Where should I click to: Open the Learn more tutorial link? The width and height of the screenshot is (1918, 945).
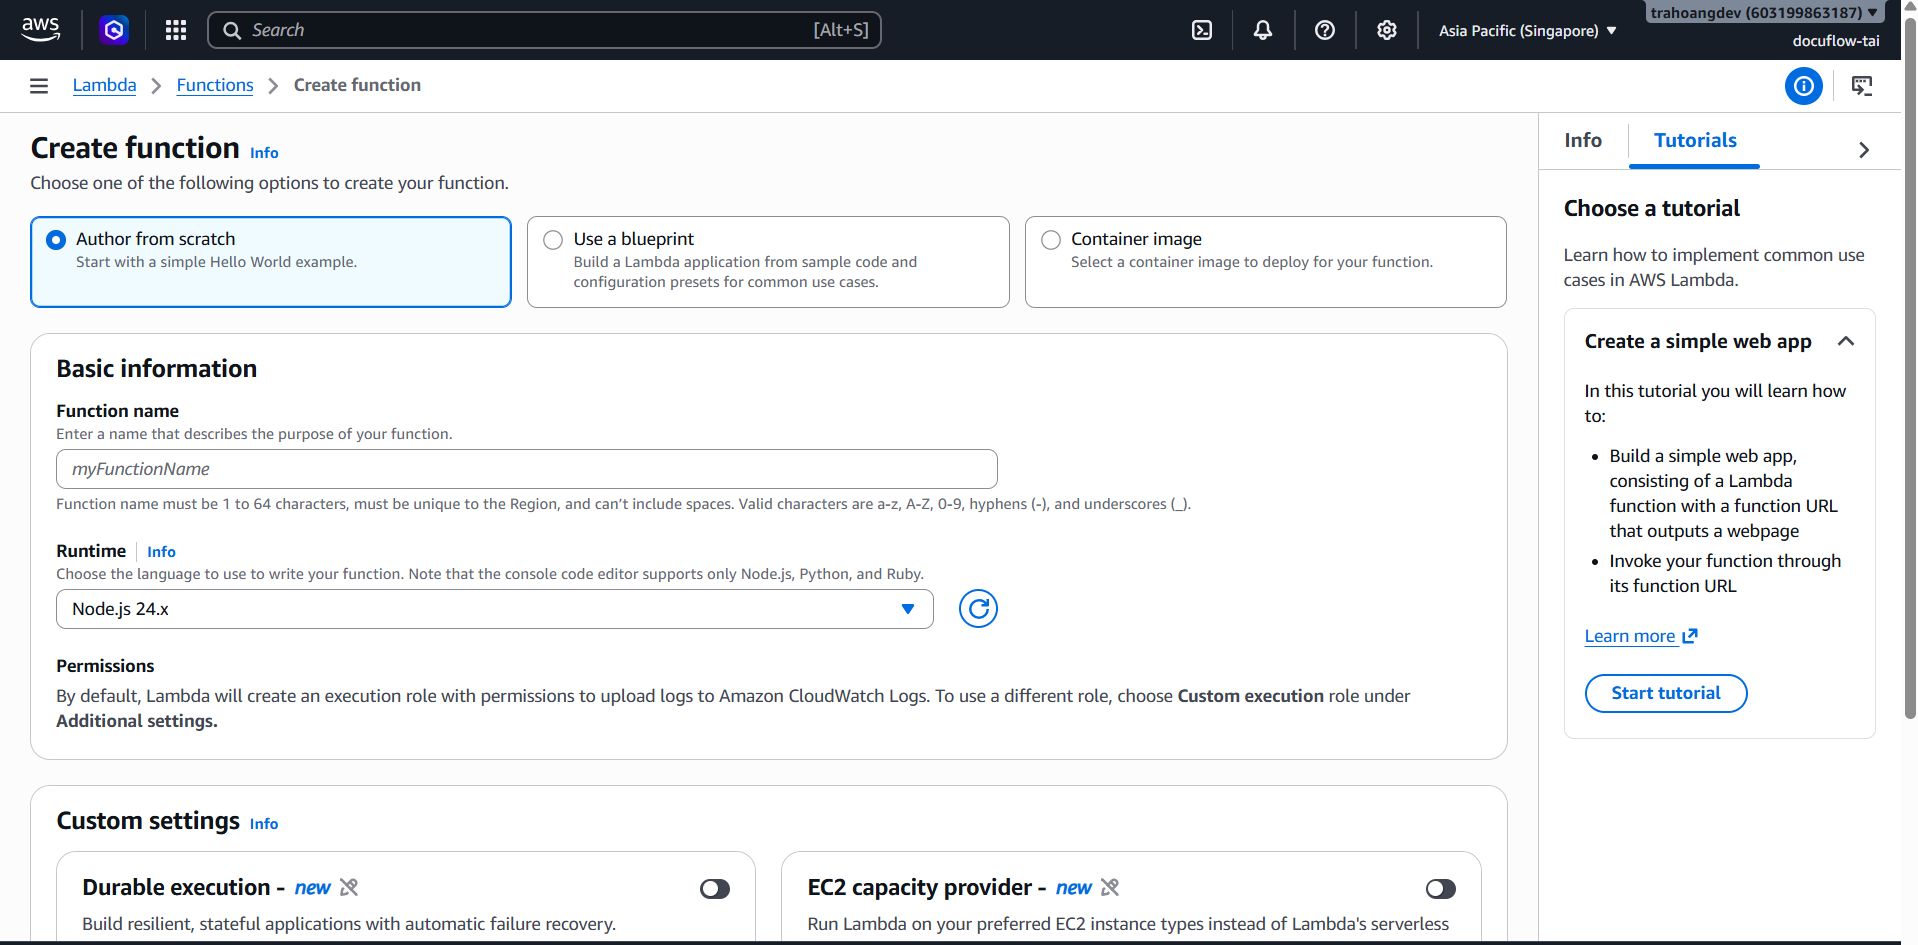1630,636
